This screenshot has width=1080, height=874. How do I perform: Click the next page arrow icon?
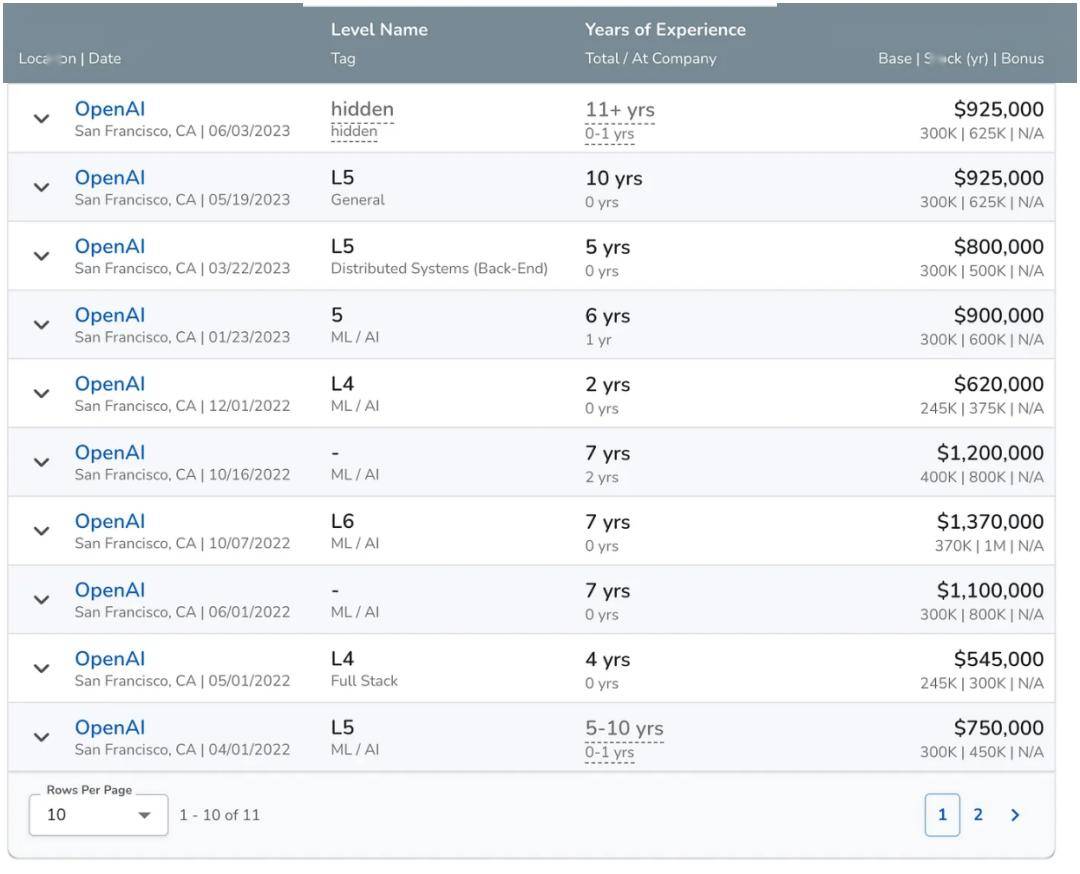tap(1015, 815)
